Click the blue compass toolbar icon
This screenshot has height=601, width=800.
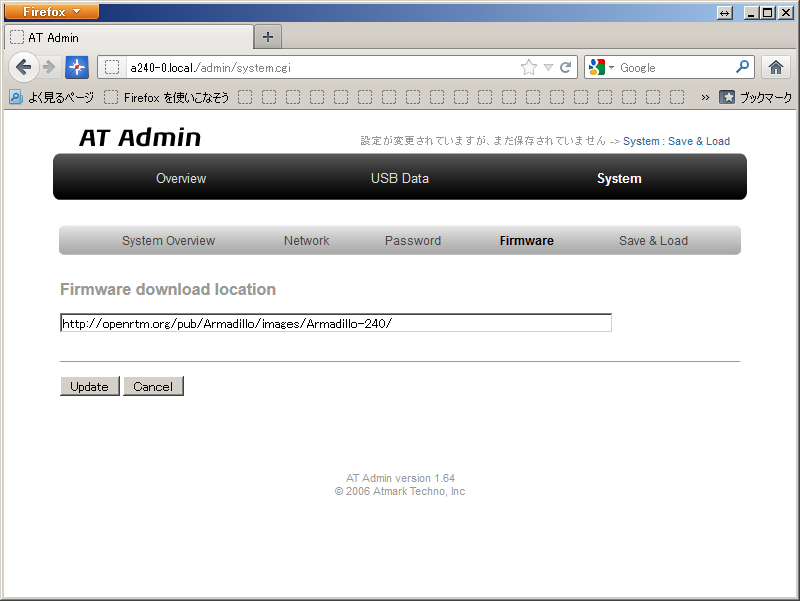pos(77,67)
